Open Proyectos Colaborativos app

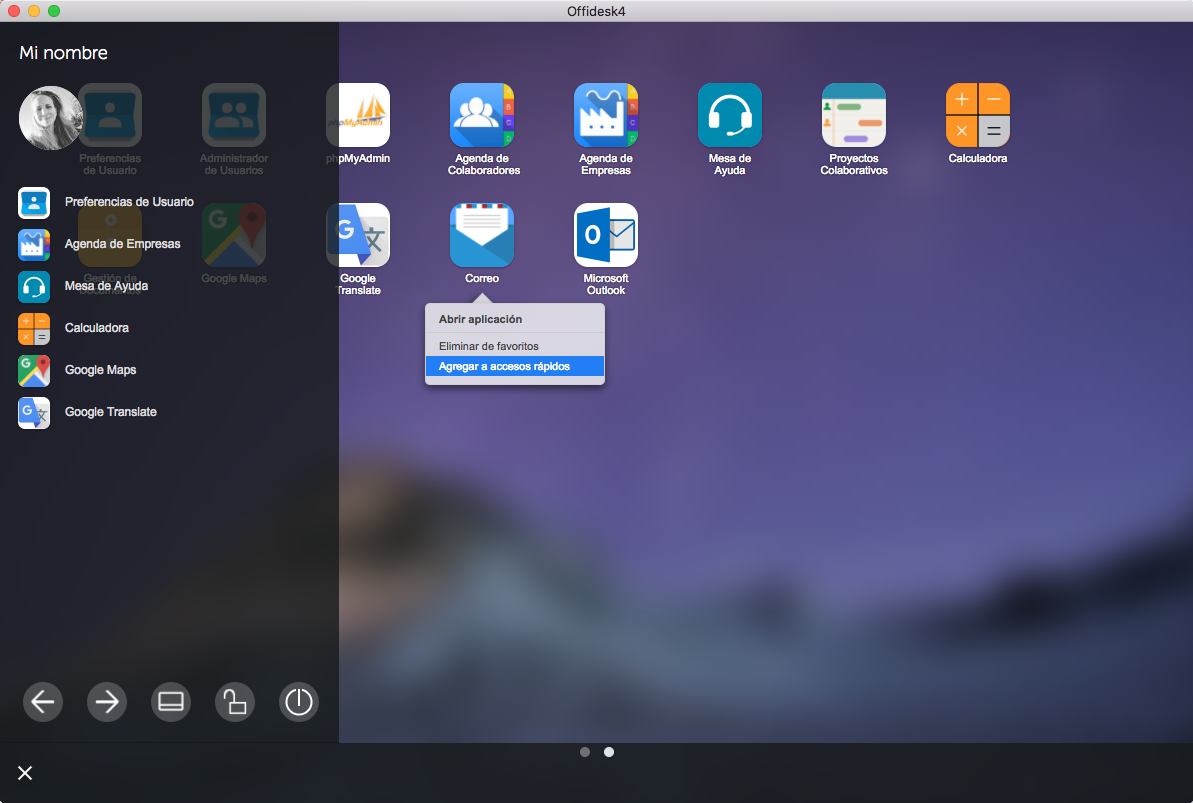[x=854, y=115]
